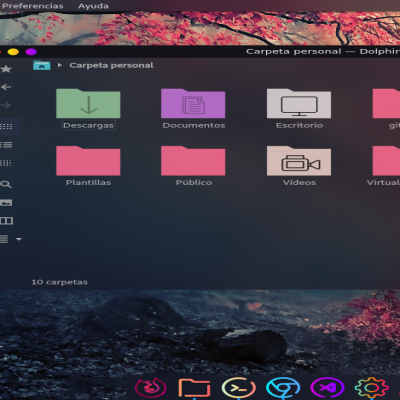Toggle split view icon
Image resolution: width=400 pixels, height=400 pixels.
pyautogui.click(x=6, y=221)
